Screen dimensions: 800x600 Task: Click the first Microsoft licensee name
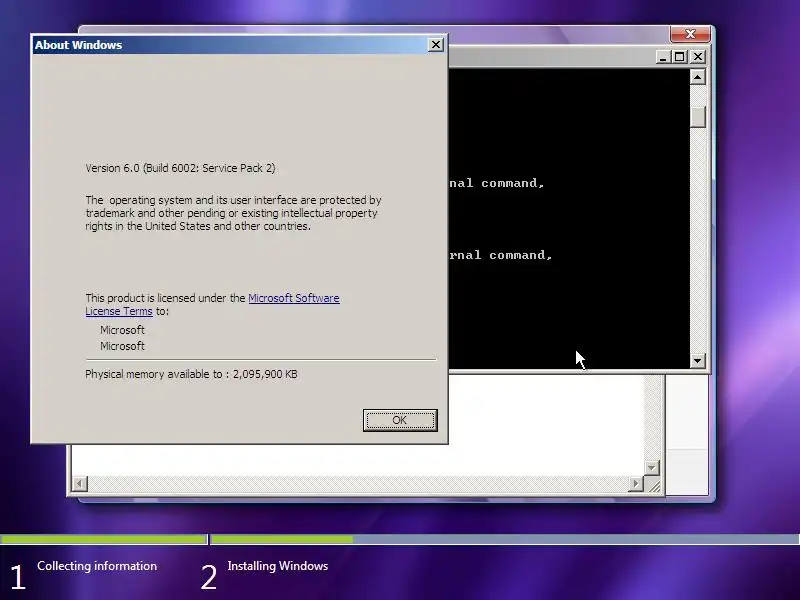click(122, 330)
